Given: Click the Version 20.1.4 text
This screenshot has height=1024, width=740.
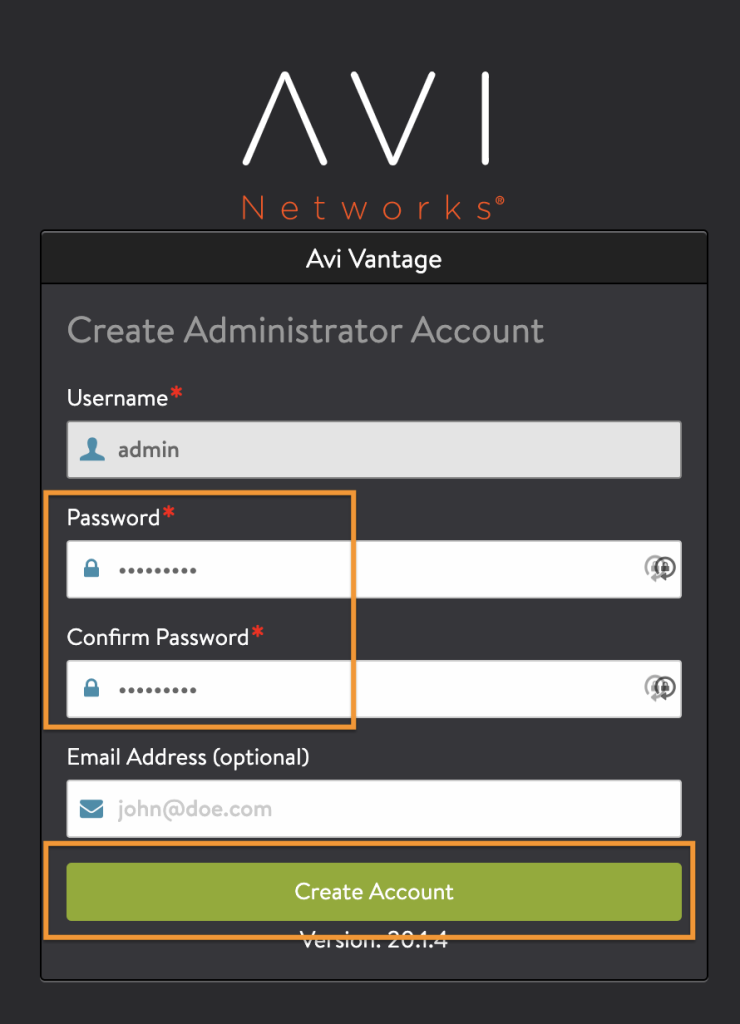Looking at the screenshot, I should tap(374, 940).
